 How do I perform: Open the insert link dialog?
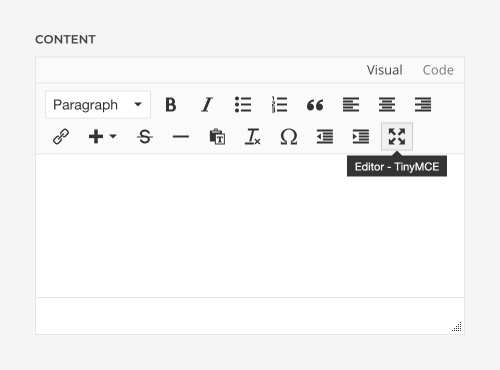pyautogui.click(x=61, y=137)
